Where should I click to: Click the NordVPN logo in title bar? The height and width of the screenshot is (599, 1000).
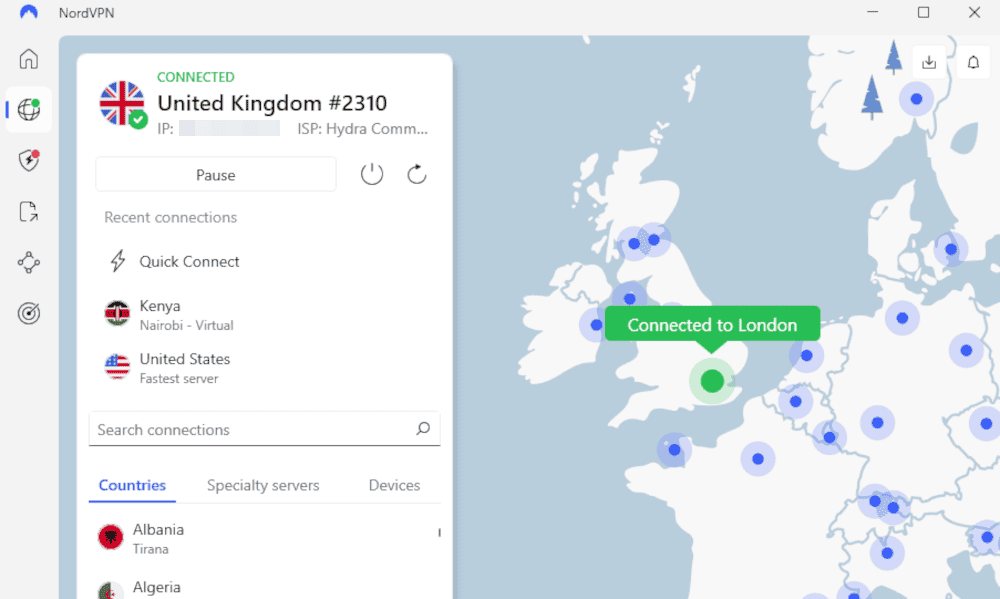tap(29, 12)
